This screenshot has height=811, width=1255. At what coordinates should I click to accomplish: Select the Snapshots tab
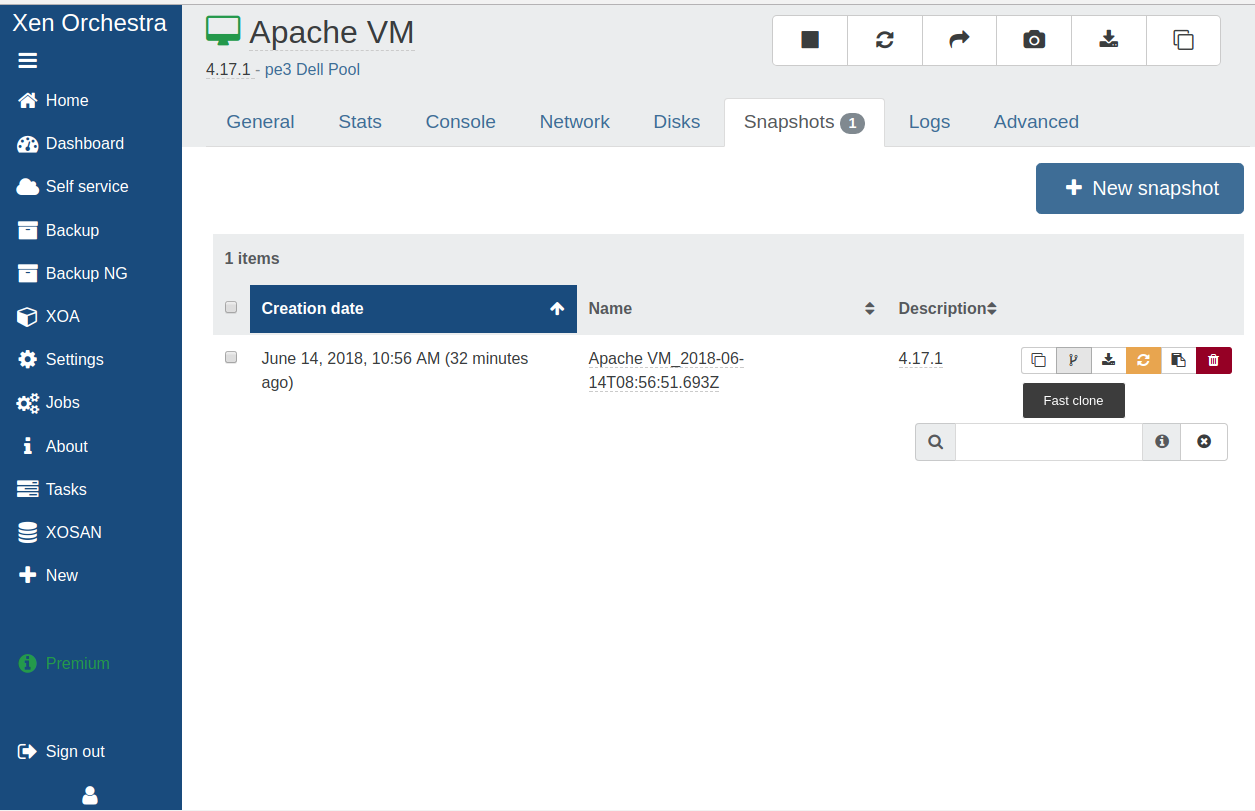pos(804,122)
